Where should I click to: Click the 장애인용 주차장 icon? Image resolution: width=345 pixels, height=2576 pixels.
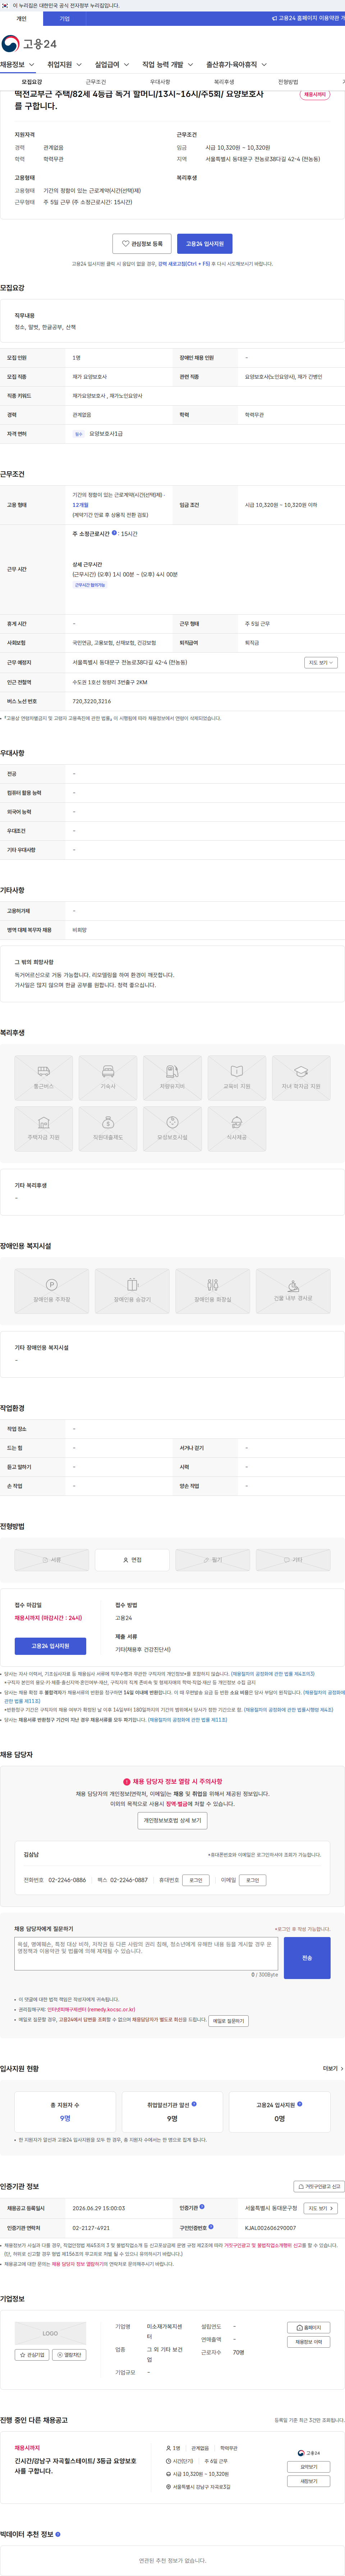pos(52,1291)
